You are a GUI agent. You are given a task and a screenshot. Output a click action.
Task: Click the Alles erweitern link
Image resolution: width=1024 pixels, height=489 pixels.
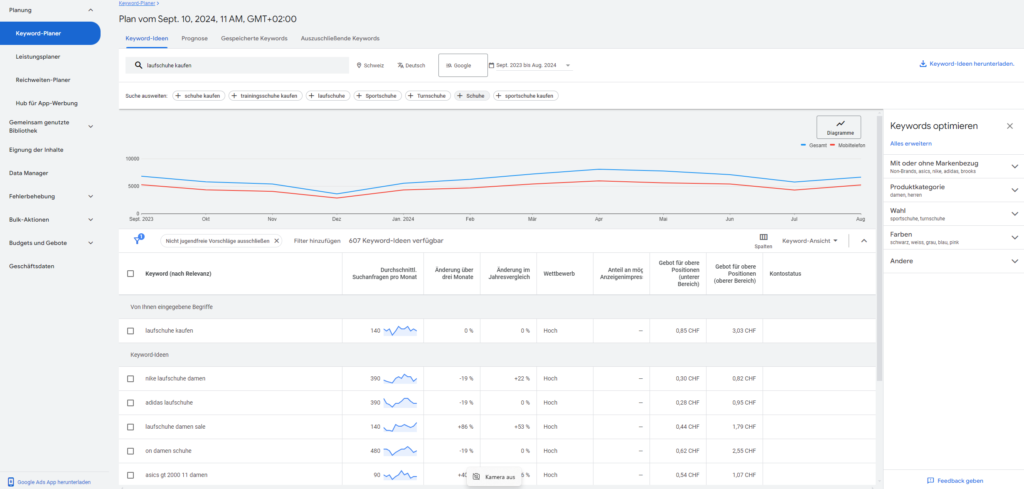[x=911, y=144]
